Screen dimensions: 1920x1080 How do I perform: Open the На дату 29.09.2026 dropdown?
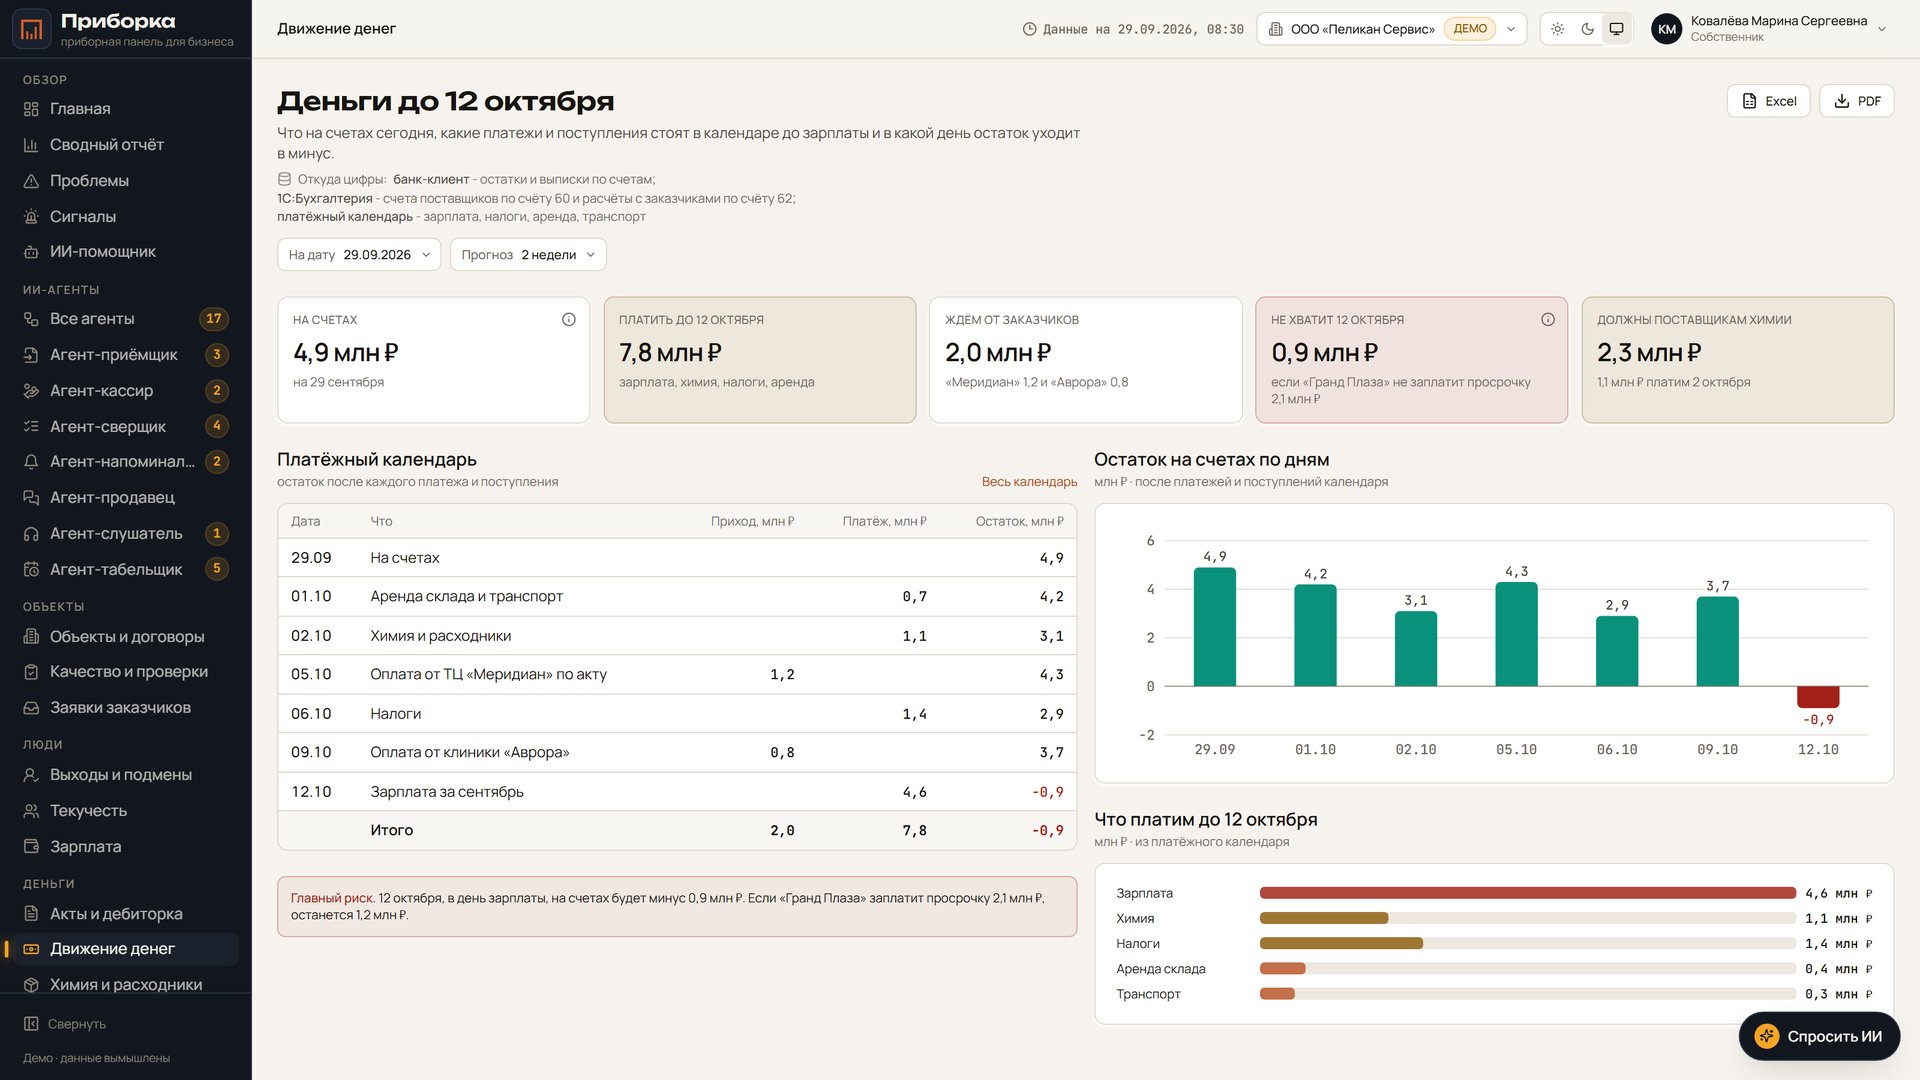pos(359,255)
